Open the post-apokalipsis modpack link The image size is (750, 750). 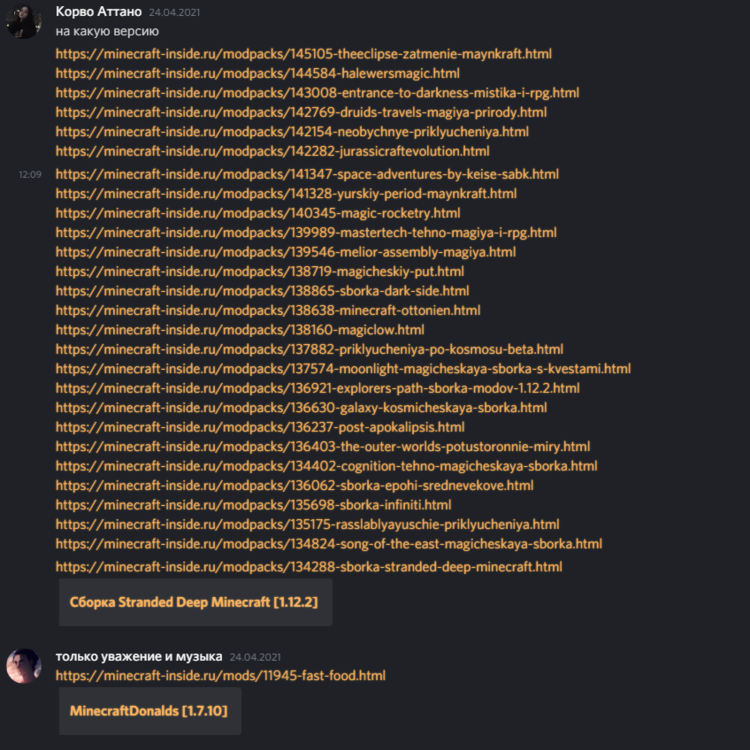(x=260, y=427)
